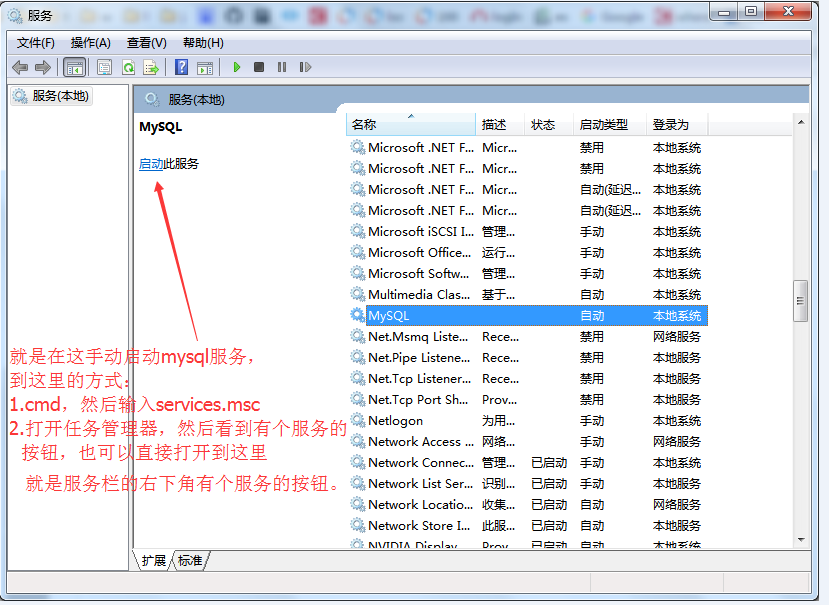Select the Network Access ... service
Screen dimensions: 829x605
pos(529,441)
